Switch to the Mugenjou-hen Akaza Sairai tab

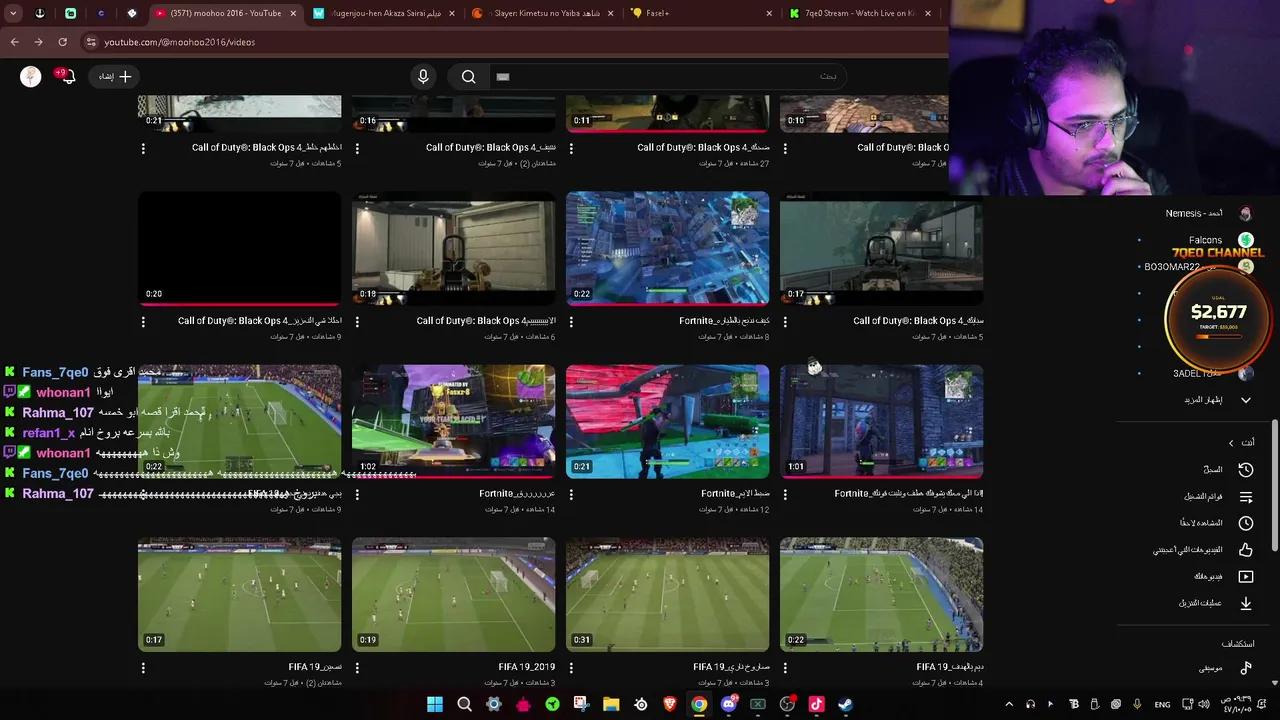[x=383, y=13]
